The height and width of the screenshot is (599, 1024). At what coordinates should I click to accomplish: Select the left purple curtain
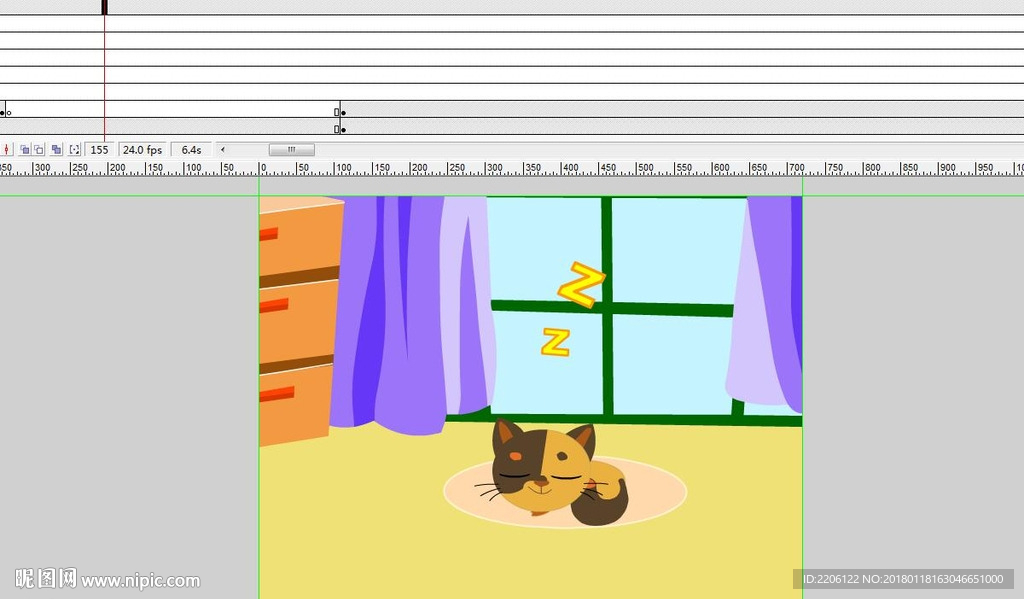[x=411, y=314]
